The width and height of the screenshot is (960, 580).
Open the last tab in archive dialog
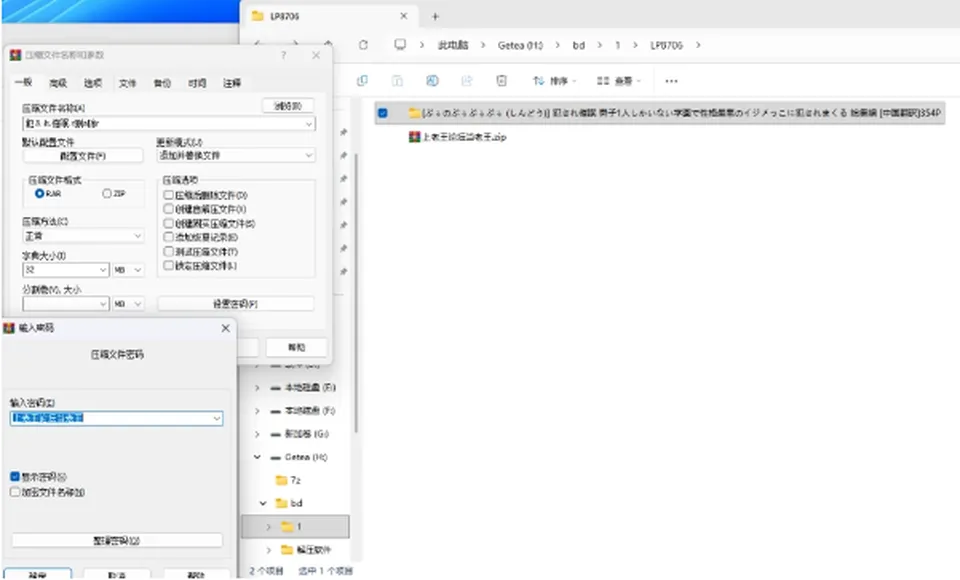click(x=232, y=83)
